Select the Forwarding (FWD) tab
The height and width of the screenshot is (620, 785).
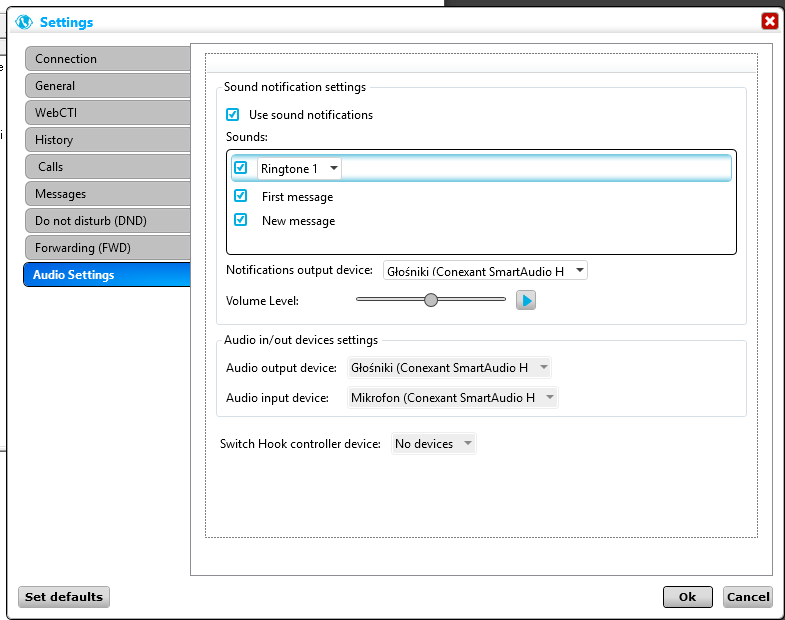pos(106,248)
